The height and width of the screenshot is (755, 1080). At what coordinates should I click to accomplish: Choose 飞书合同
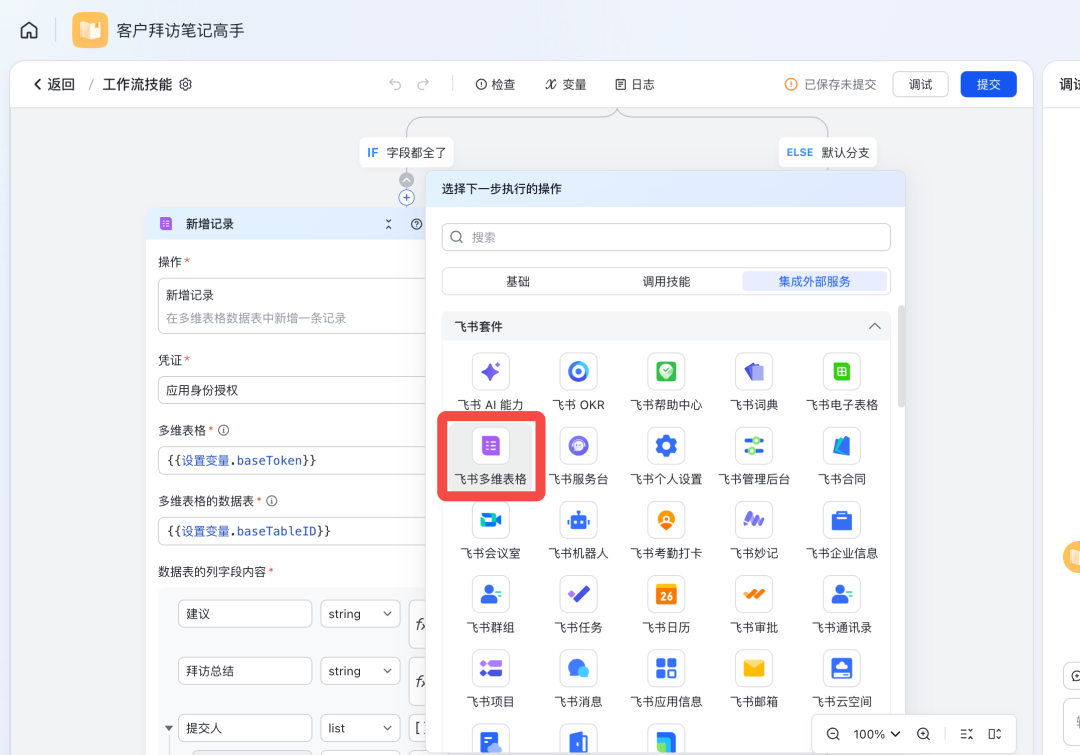(x=842, y=456)
